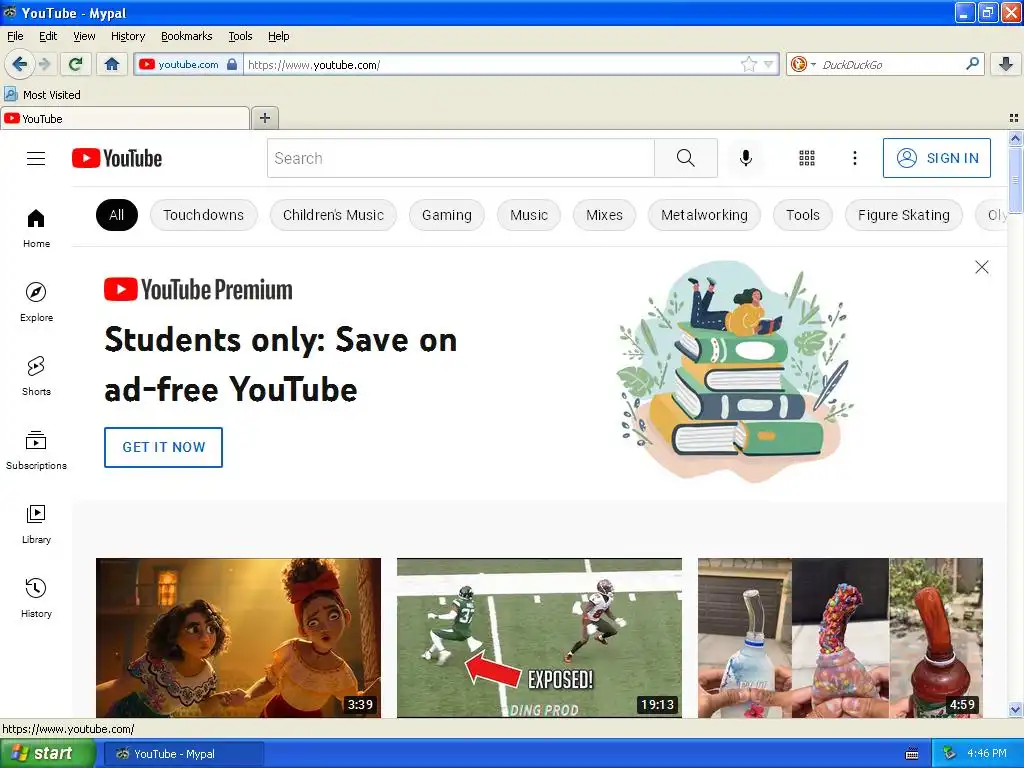Open the YouTube hamburger guide menu
1024x768 pixels.
click(36, 158)
